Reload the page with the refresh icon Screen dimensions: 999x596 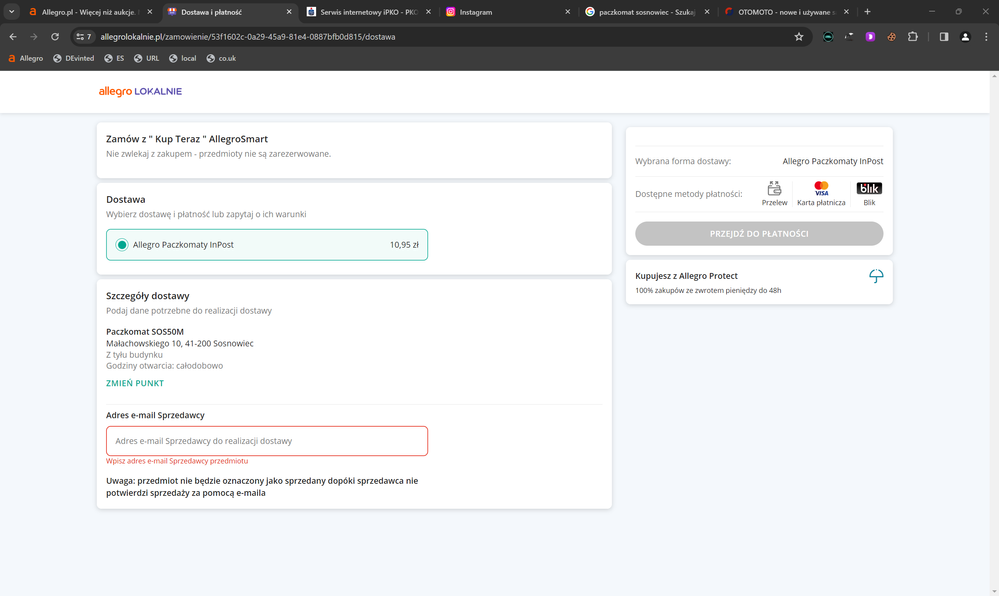pyautogui.click(x=55, y=37)
